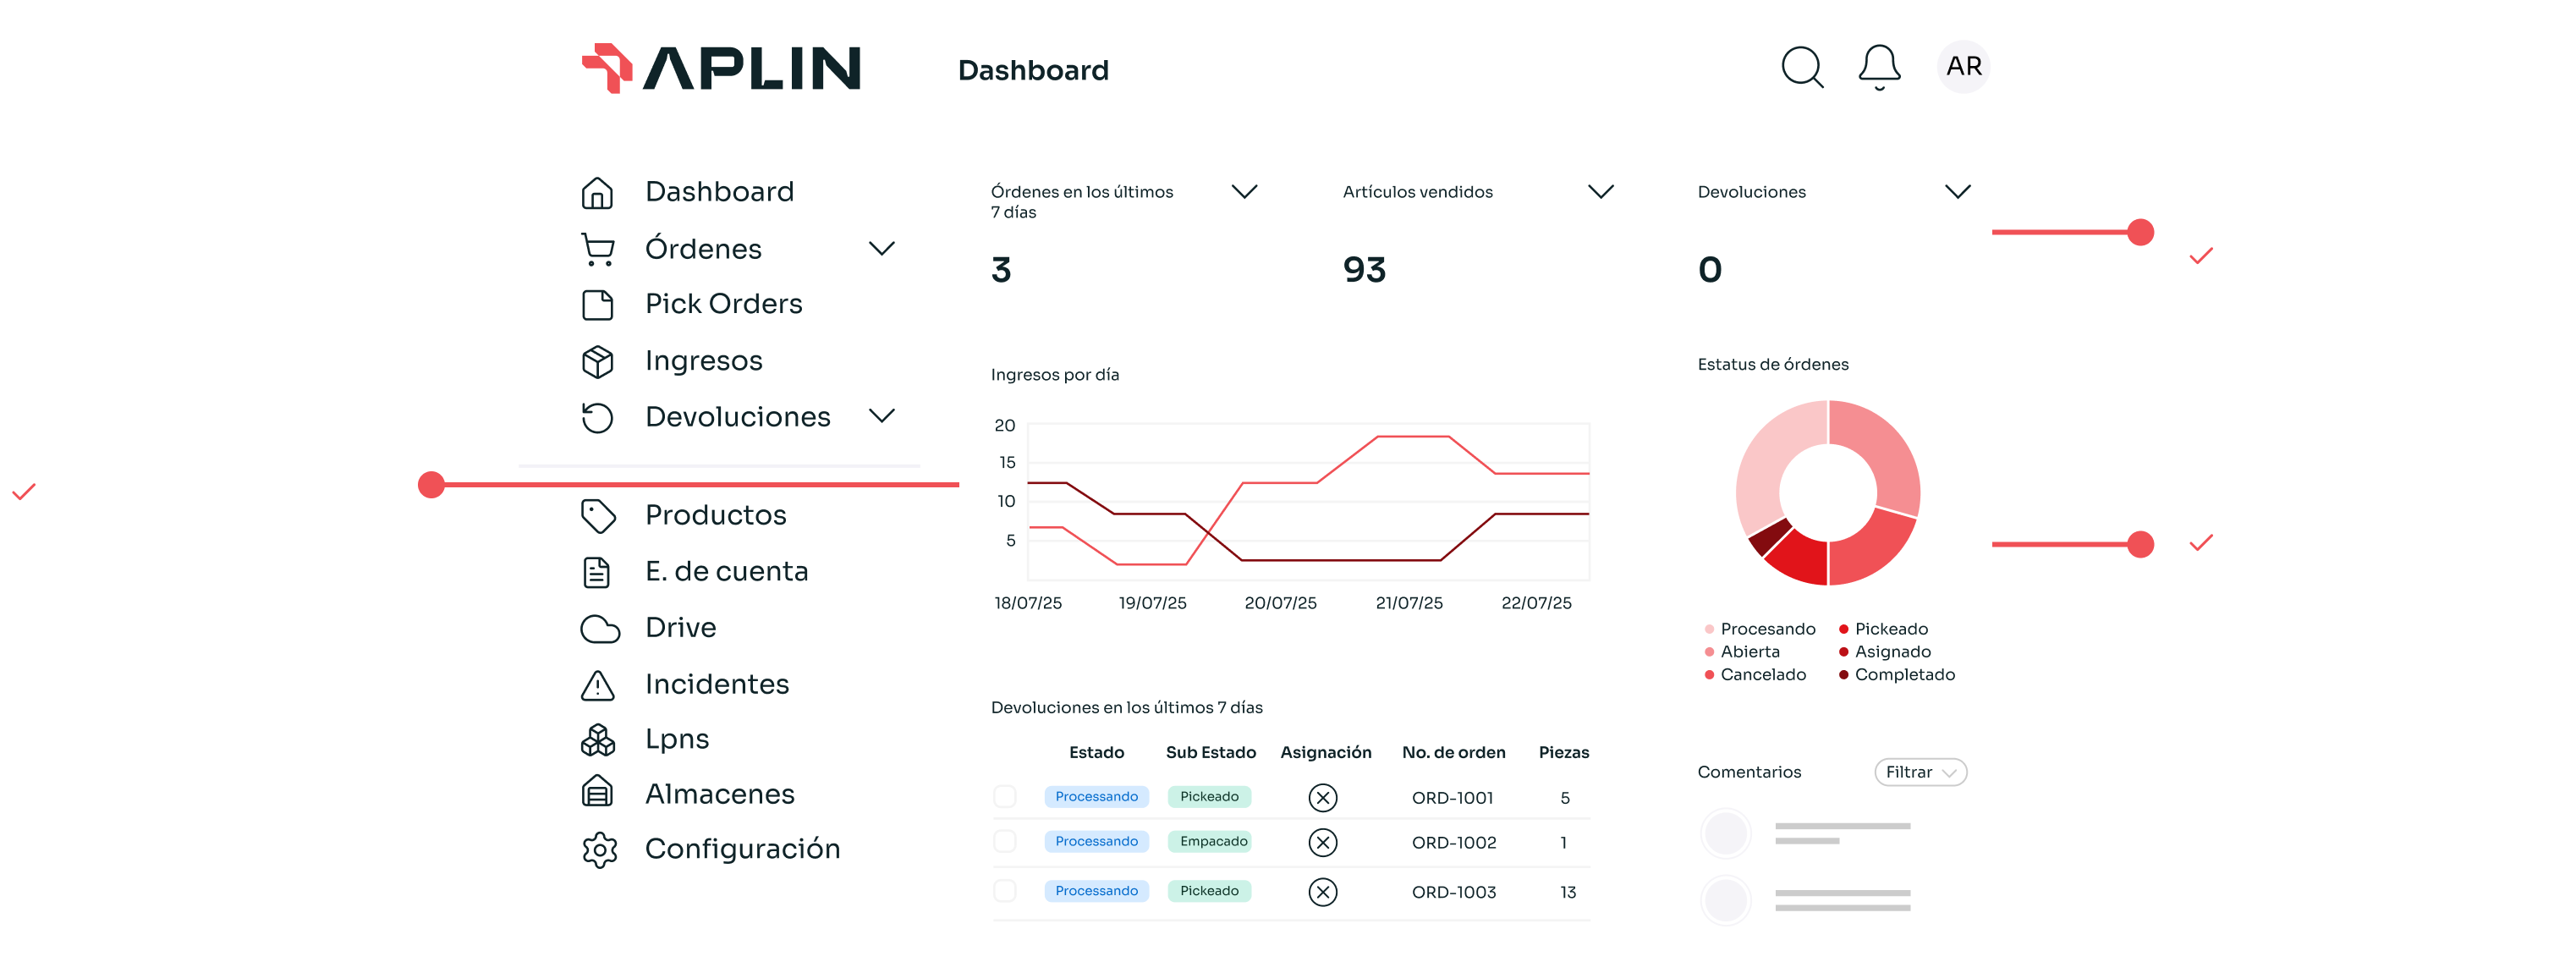Click the Abierta legend entry
Image resolution: width=2576 pixels, height=962 pixels.
tap(1741, 652)
